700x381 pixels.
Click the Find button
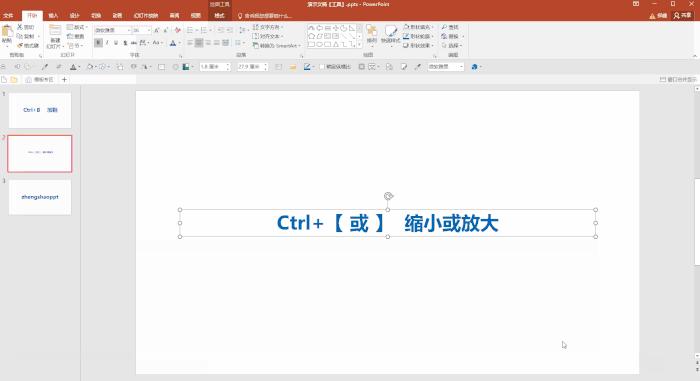click(x=450, y=27)
